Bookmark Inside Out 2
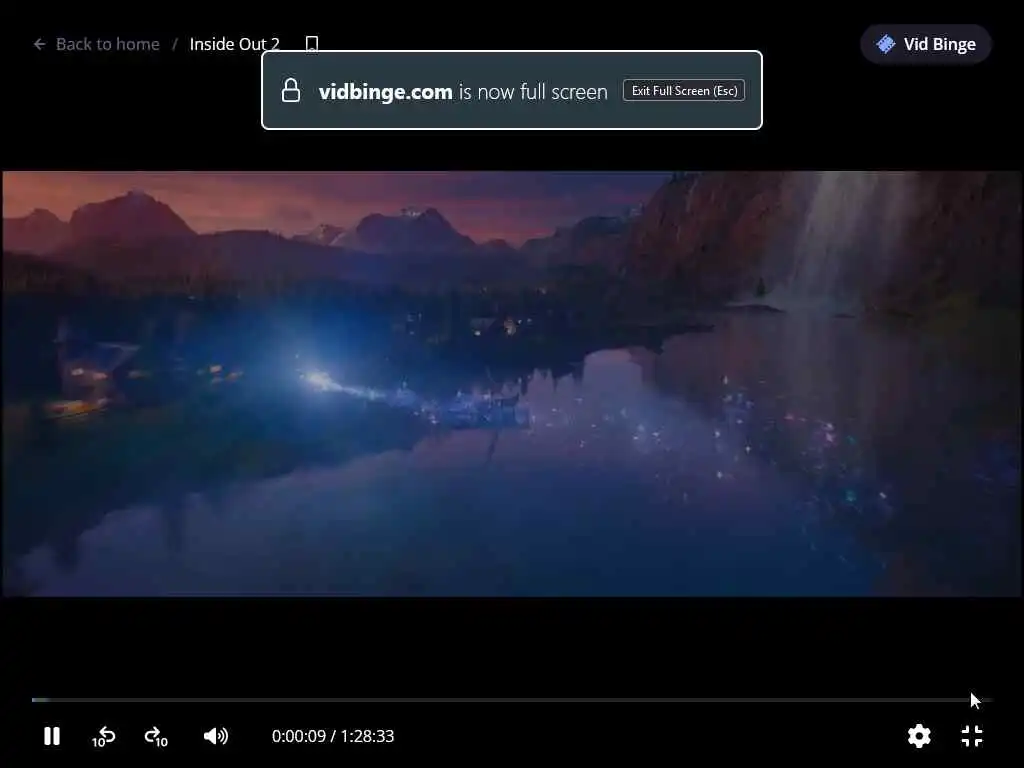The image size is (1024, 768). (x=312, y=44)
